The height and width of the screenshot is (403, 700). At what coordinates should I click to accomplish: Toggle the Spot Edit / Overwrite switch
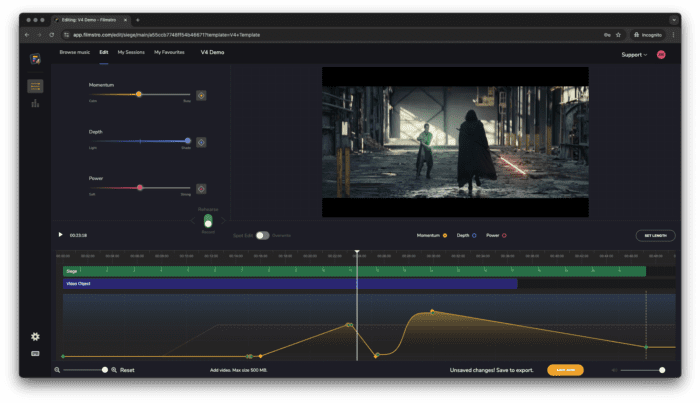262,235
